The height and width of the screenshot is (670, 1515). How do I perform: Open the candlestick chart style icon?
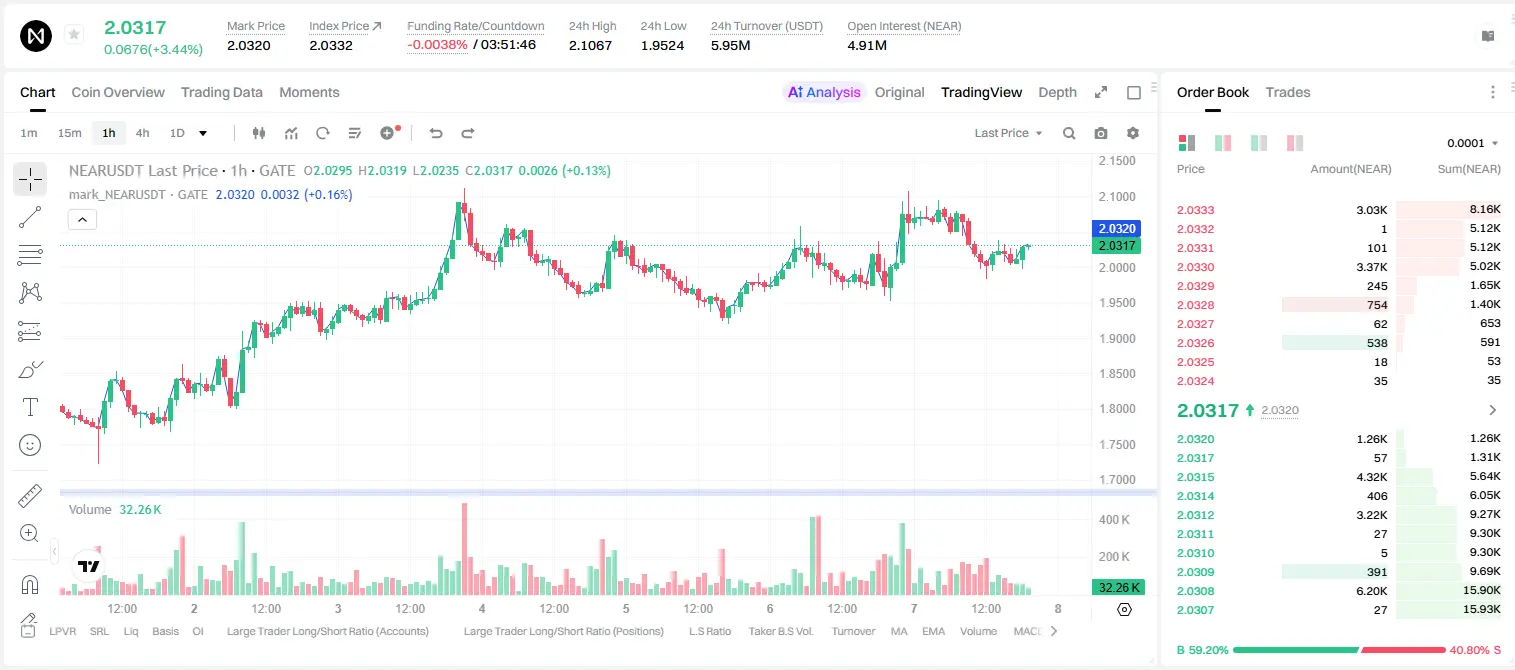pyautogui.click(x=259, y=133)
